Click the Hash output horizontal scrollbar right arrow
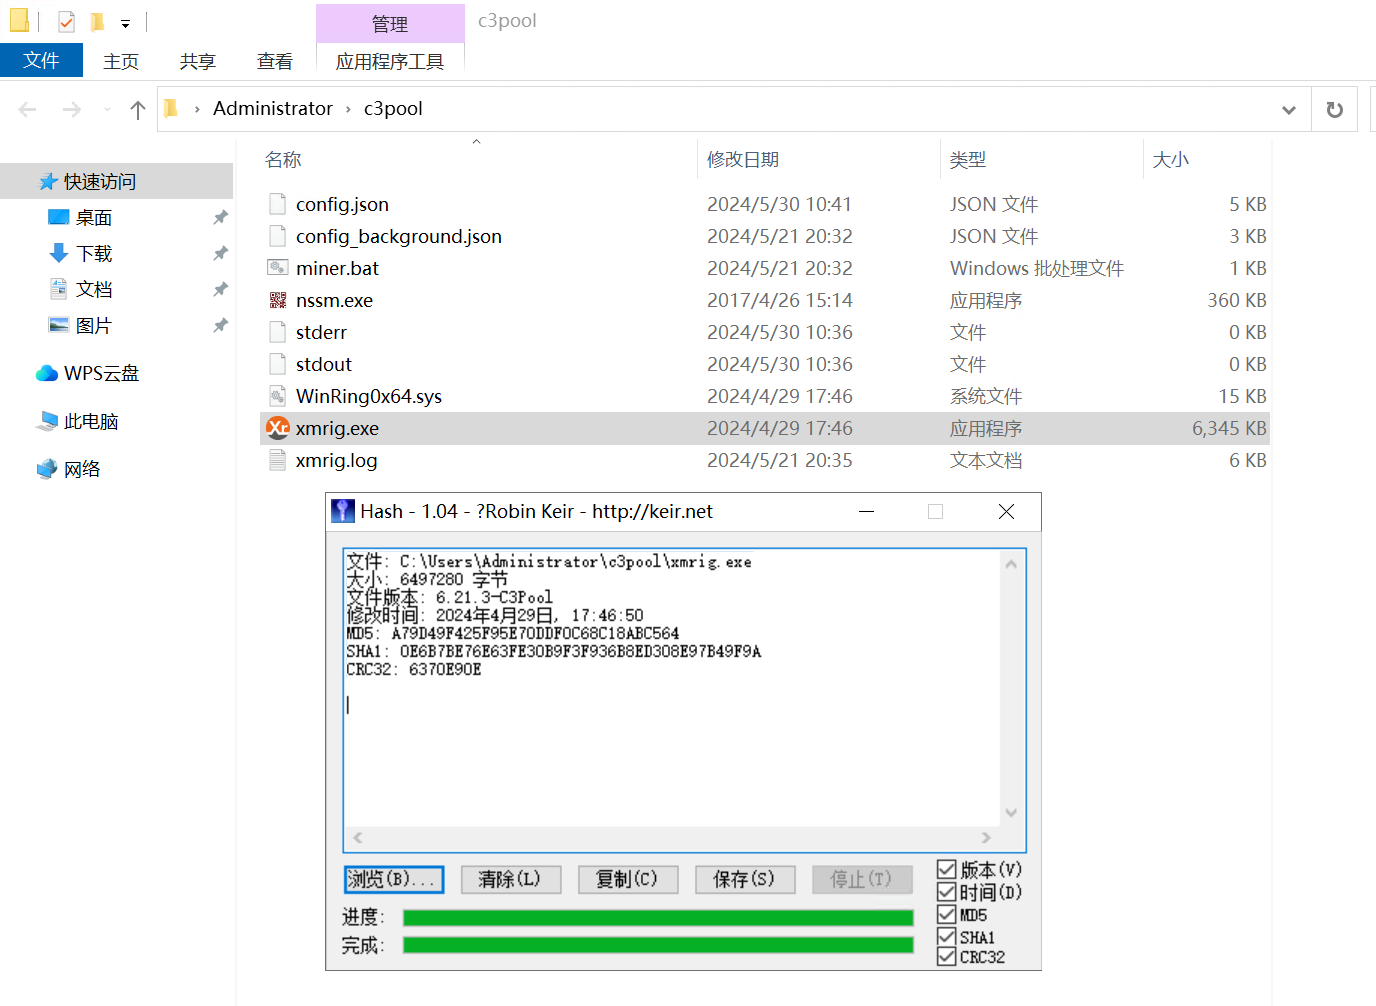The height and width of the screenshot is (1006, 1376). 986,838
